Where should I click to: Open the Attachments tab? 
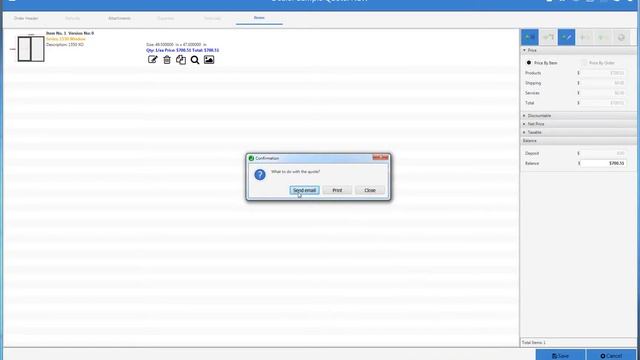[x=120, y=18]
